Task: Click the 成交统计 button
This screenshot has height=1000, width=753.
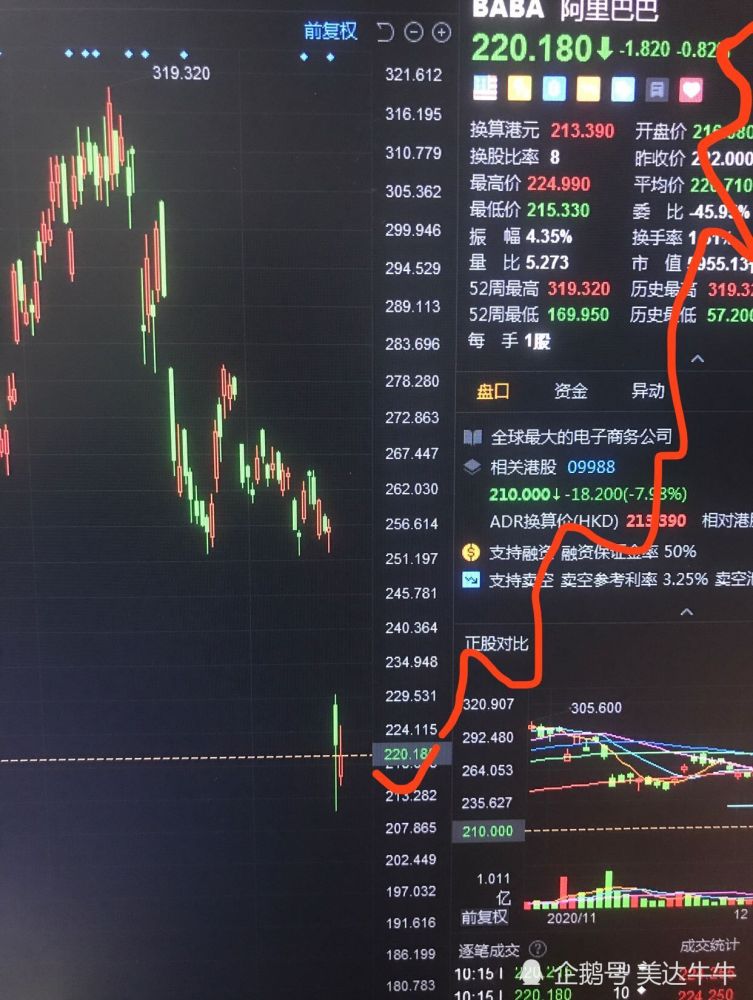Action: [709, 945]
